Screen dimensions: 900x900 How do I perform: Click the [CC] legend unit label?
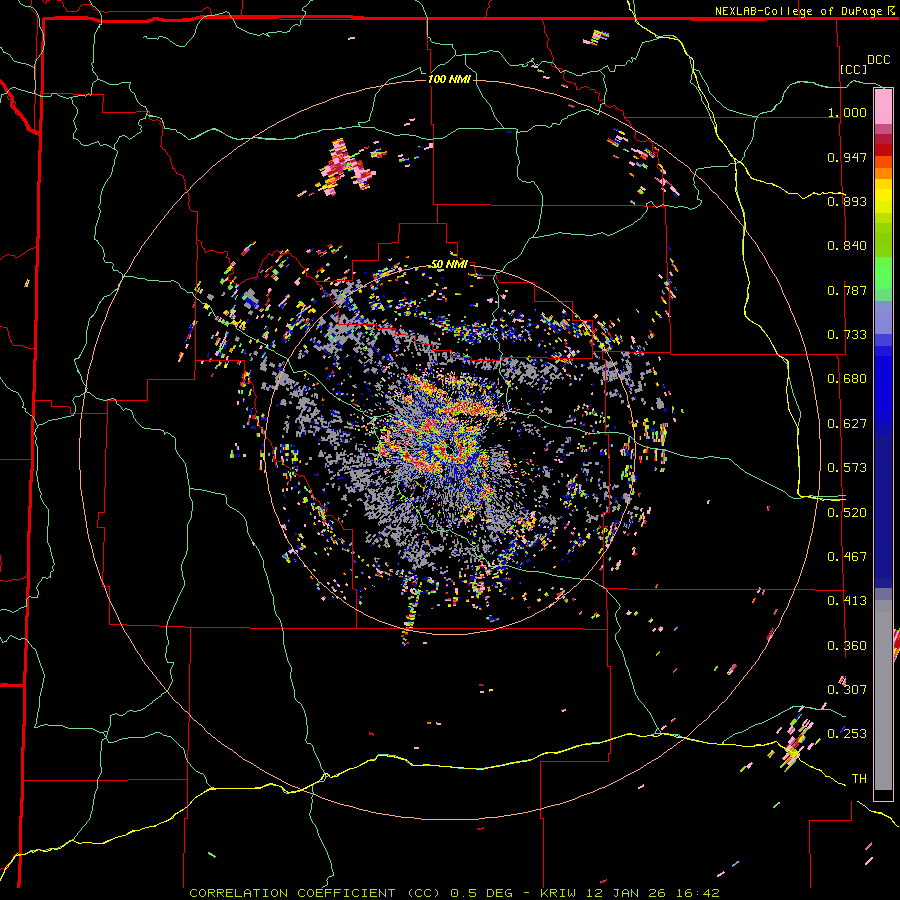tap(853, 69)
